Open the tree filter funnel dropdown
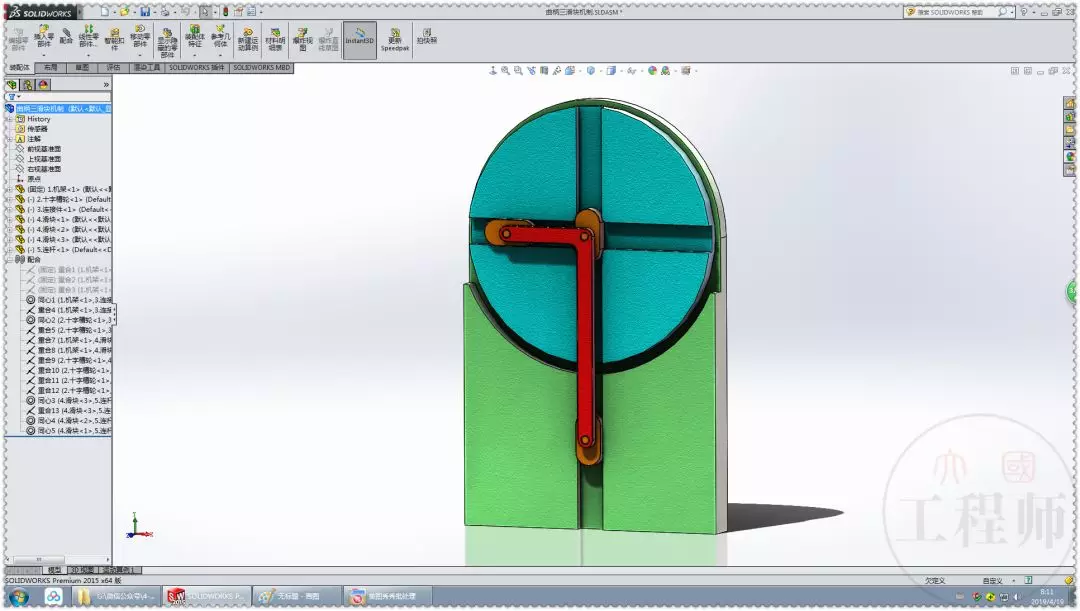 click(x=13, y=97)
